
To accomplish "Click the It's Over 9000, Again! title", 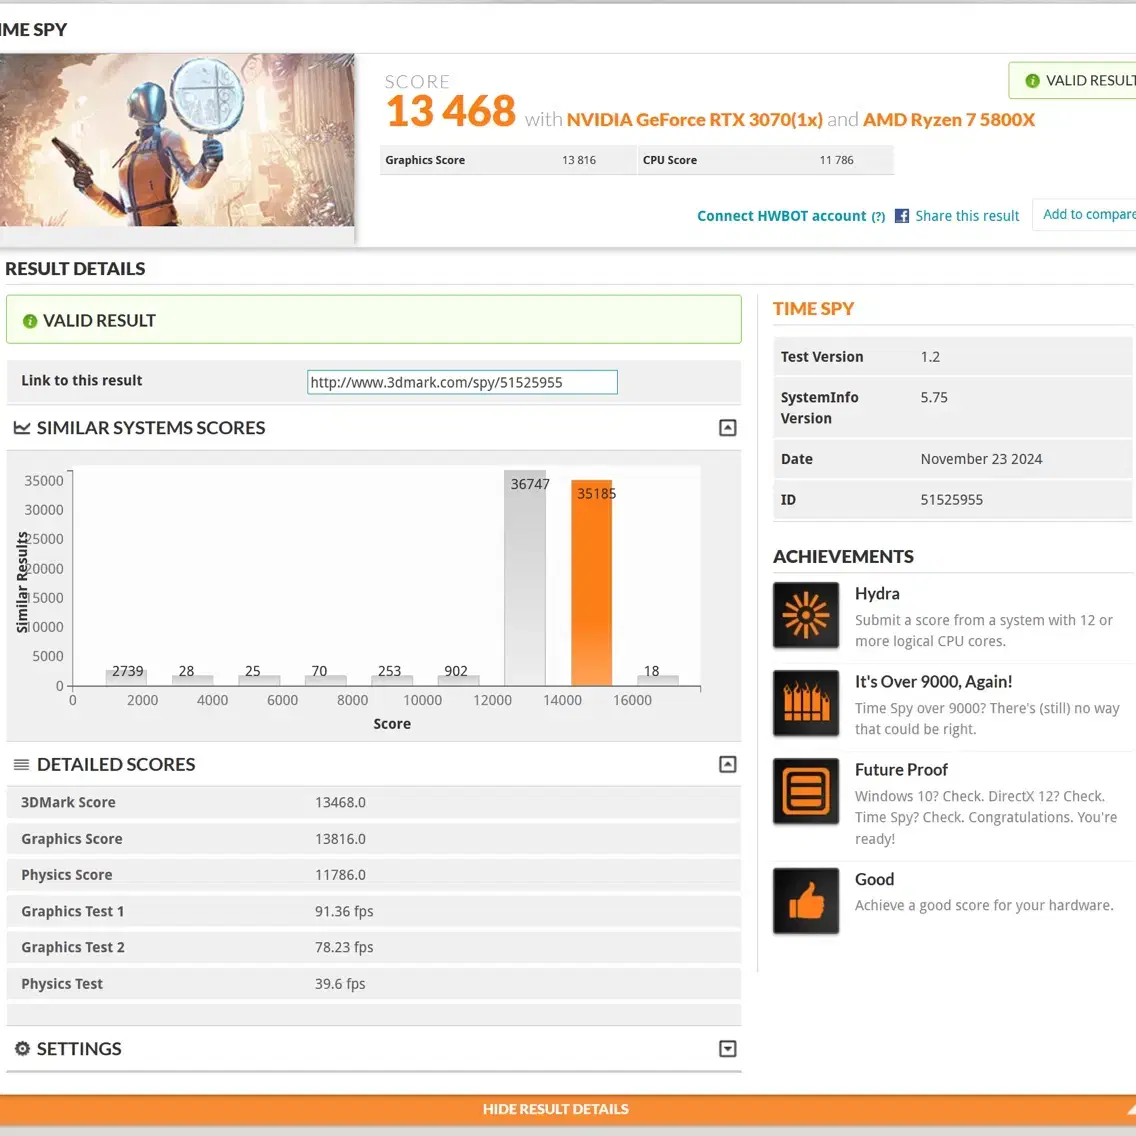I will (933, 682).
